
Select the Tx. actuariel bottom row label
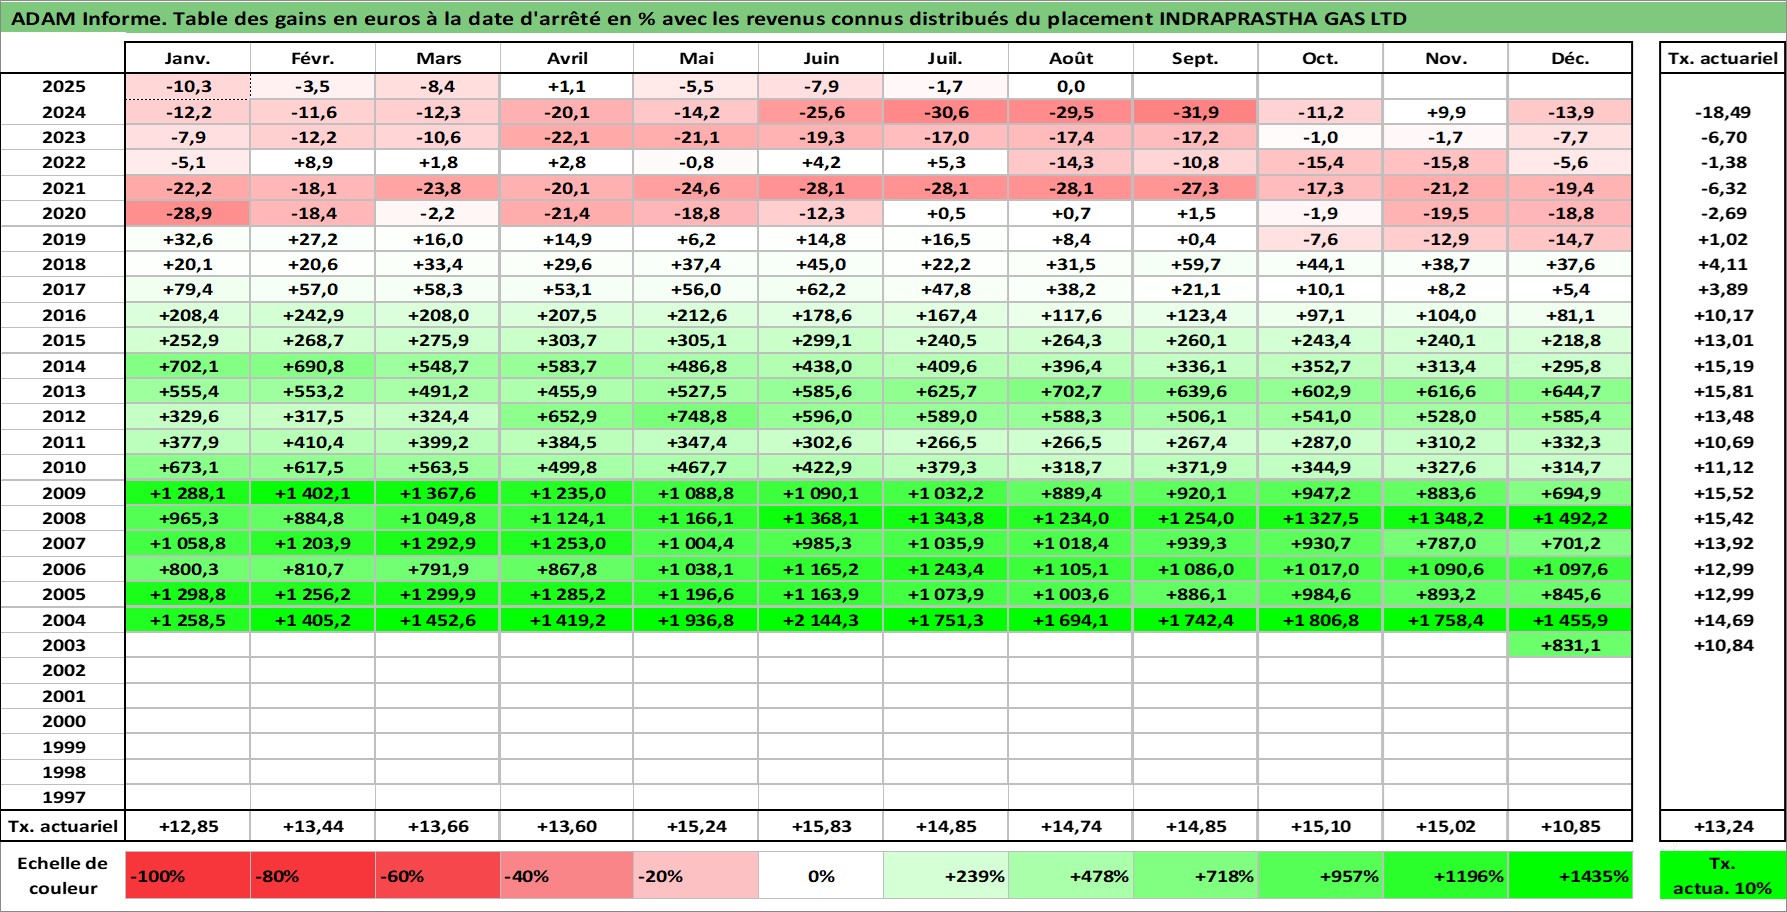click(x=63, y=826)
